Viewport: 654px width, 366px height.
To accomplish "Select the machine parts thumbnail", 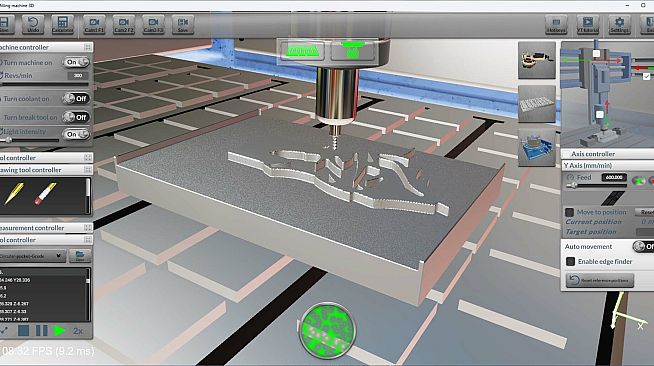I will click(x=536, y=60).
